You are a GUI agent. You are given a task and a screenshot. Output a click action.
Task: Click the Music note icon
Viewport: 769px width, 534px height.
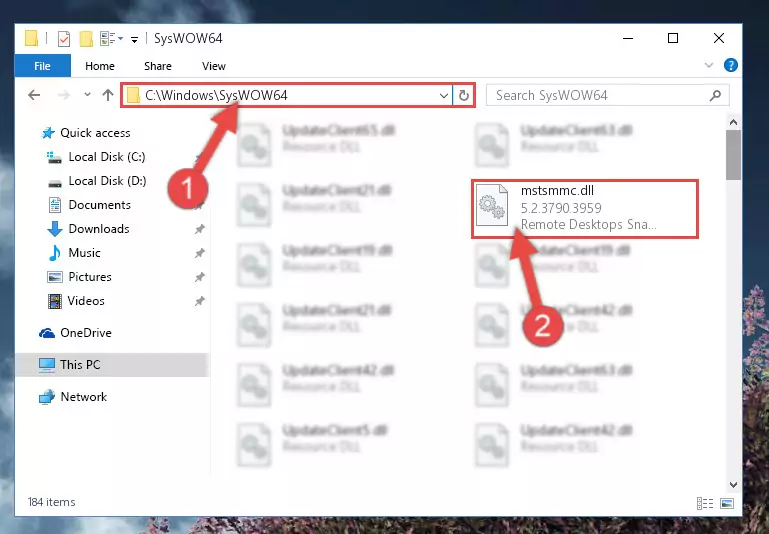tap(54, 253)
